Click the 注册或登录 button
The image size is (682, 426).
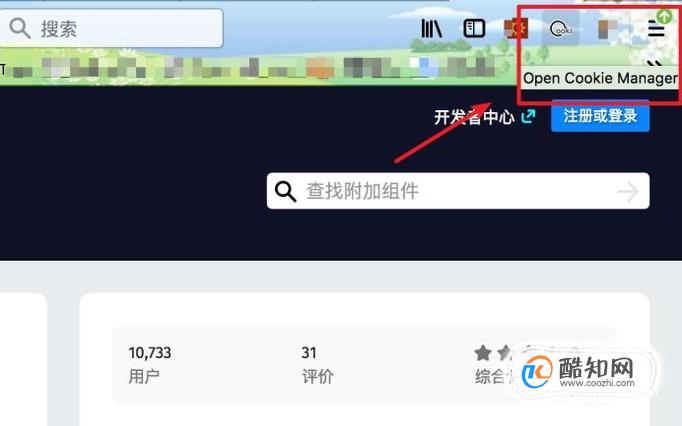600,116
